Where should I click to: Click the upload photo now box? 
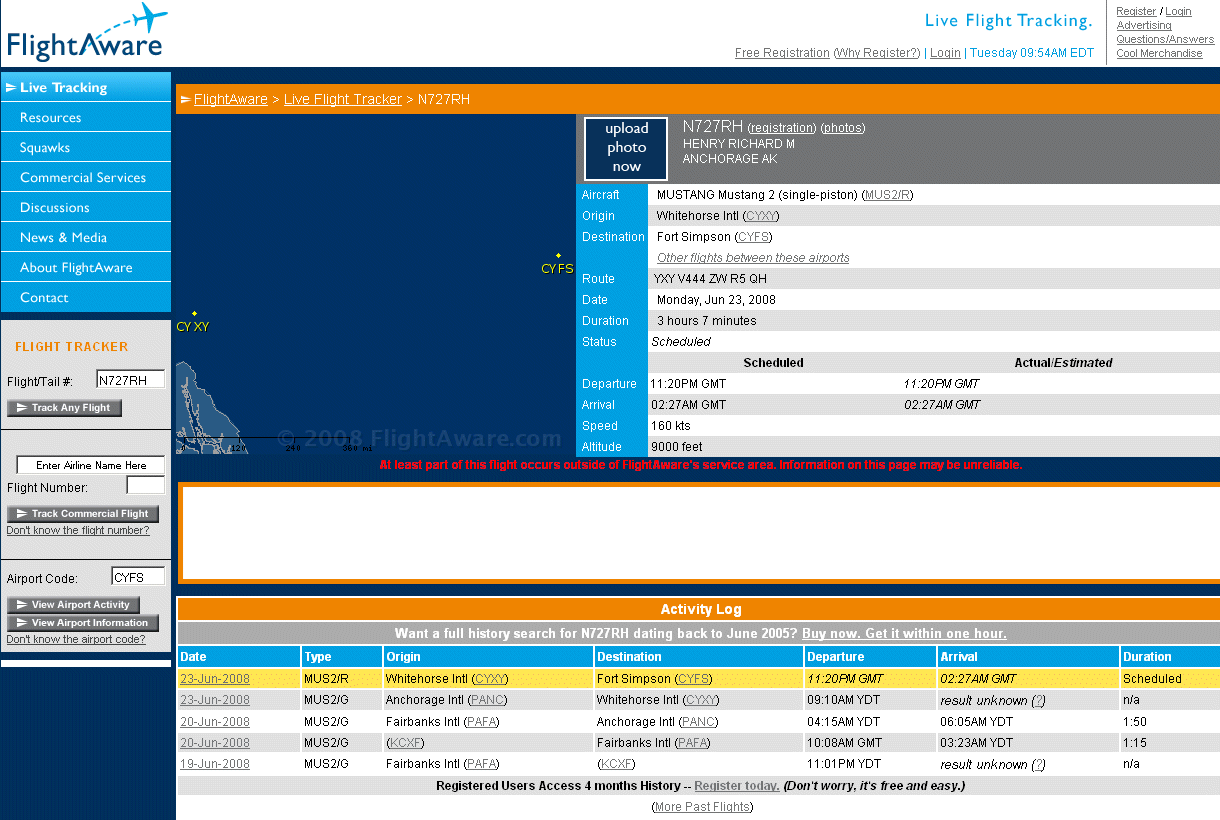[626, 148]
